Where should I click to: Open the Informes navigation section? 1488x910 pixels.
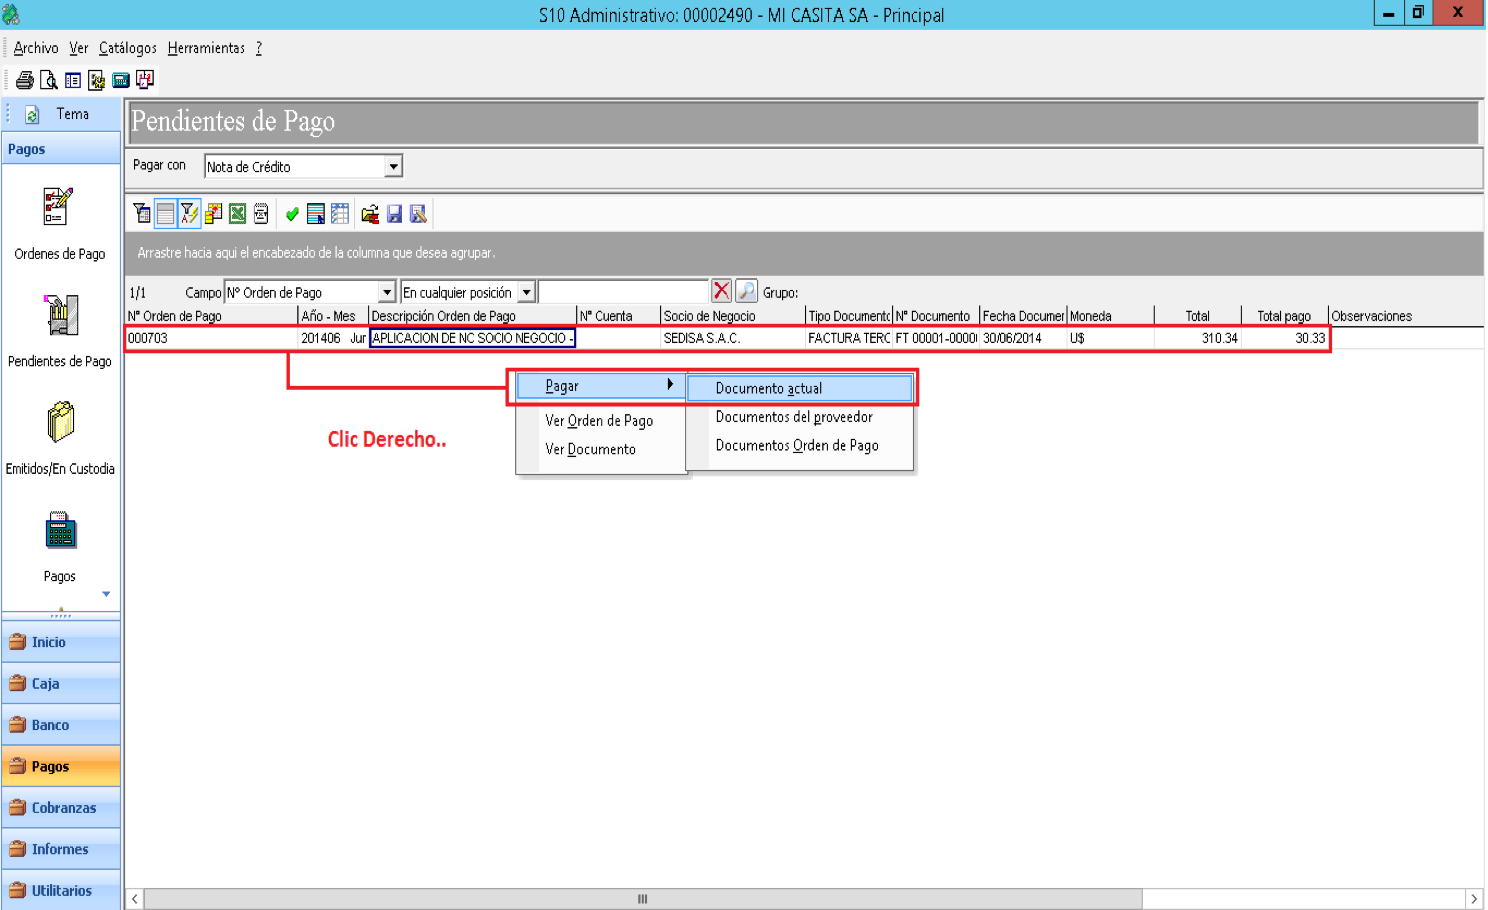point(61,849)
